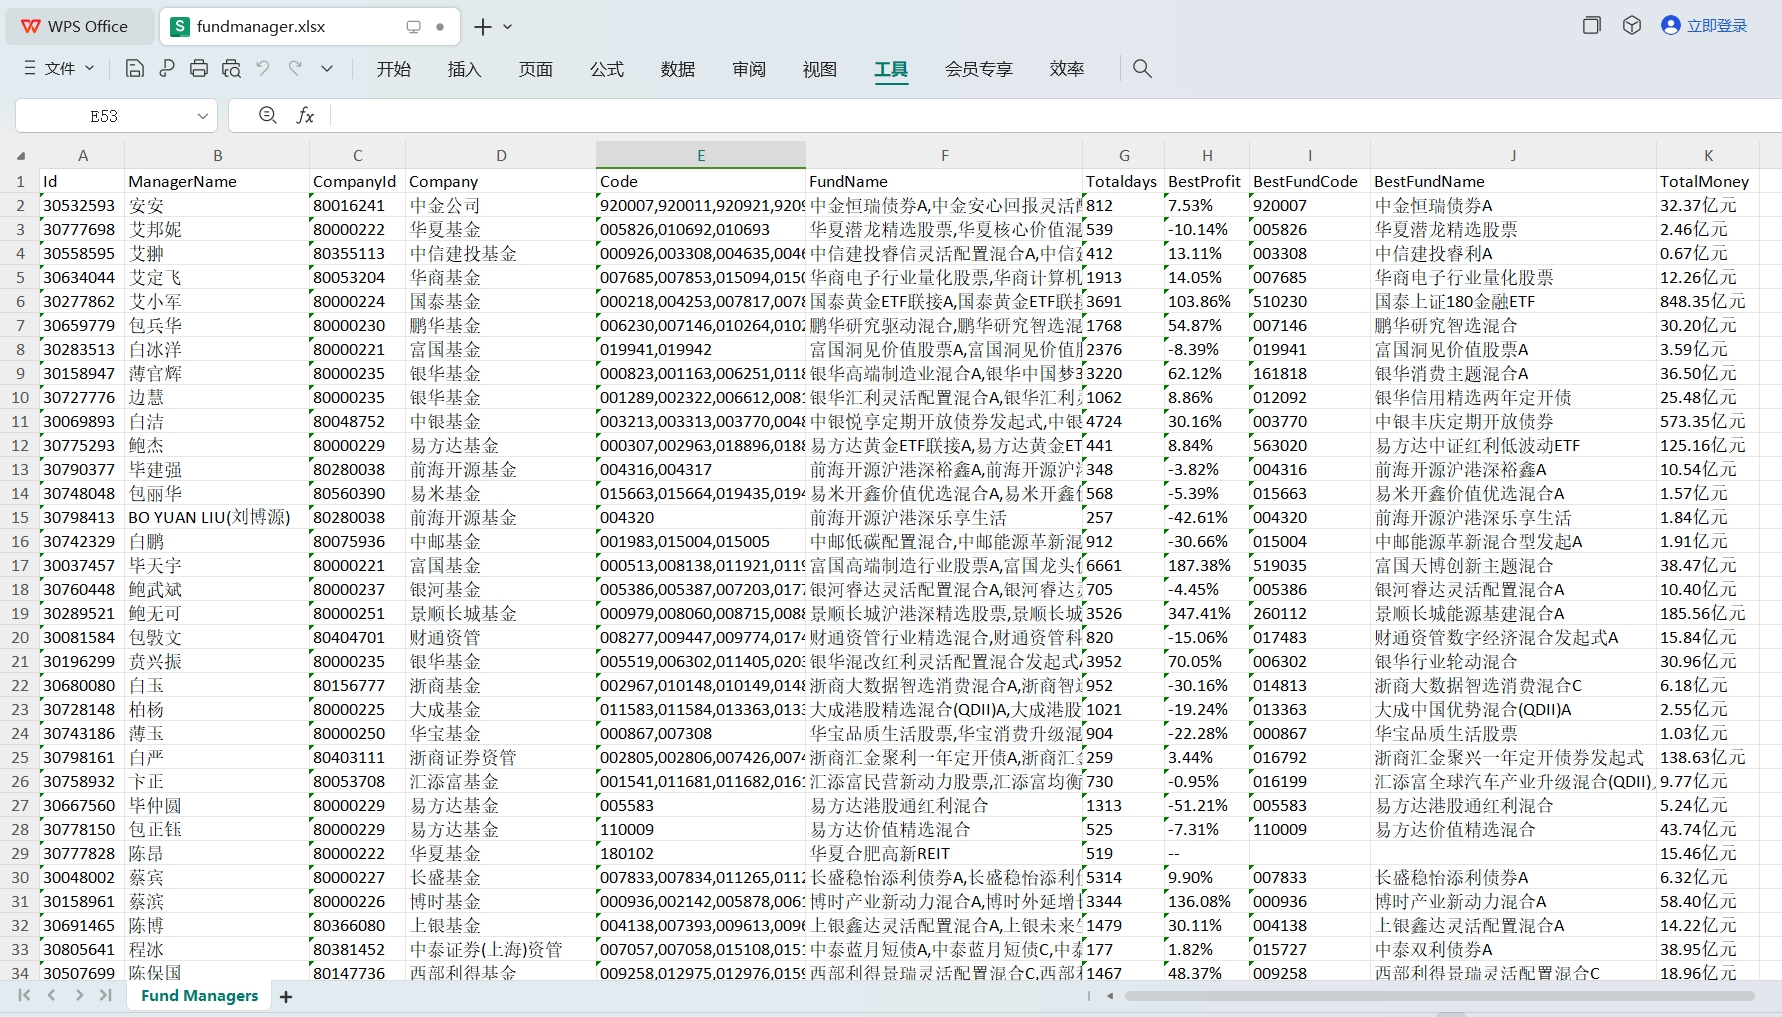The height and width of the screenshot is (1017, 1782).
Task: Click the fx insert function icon
Action: [305, 116]
